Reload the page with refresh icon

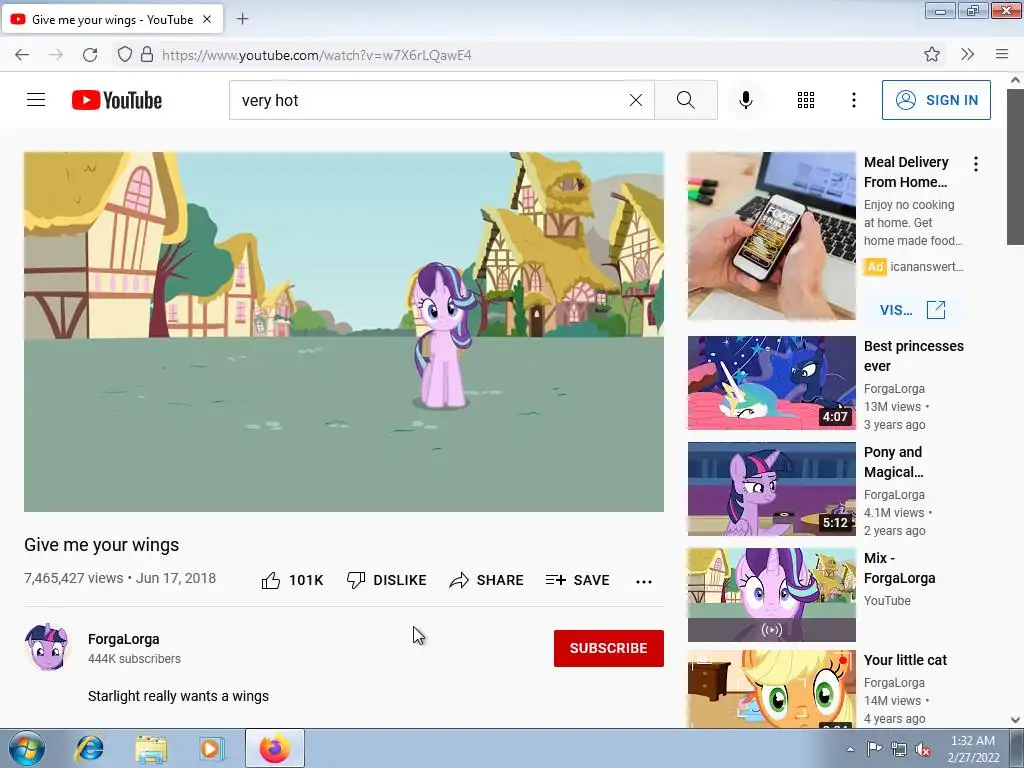tap(90, 55)
